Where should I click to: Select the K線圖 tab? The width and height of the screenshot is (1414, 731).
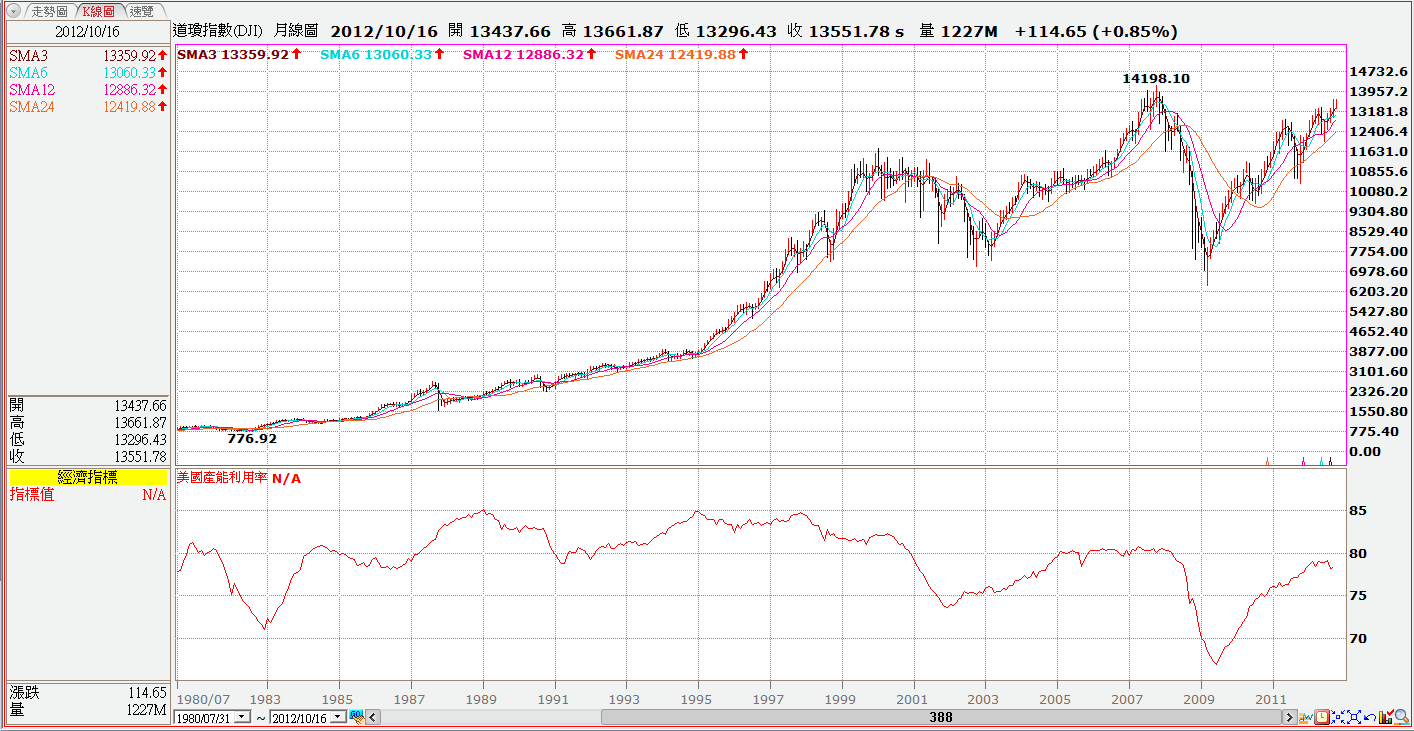[x=99, y=11]
